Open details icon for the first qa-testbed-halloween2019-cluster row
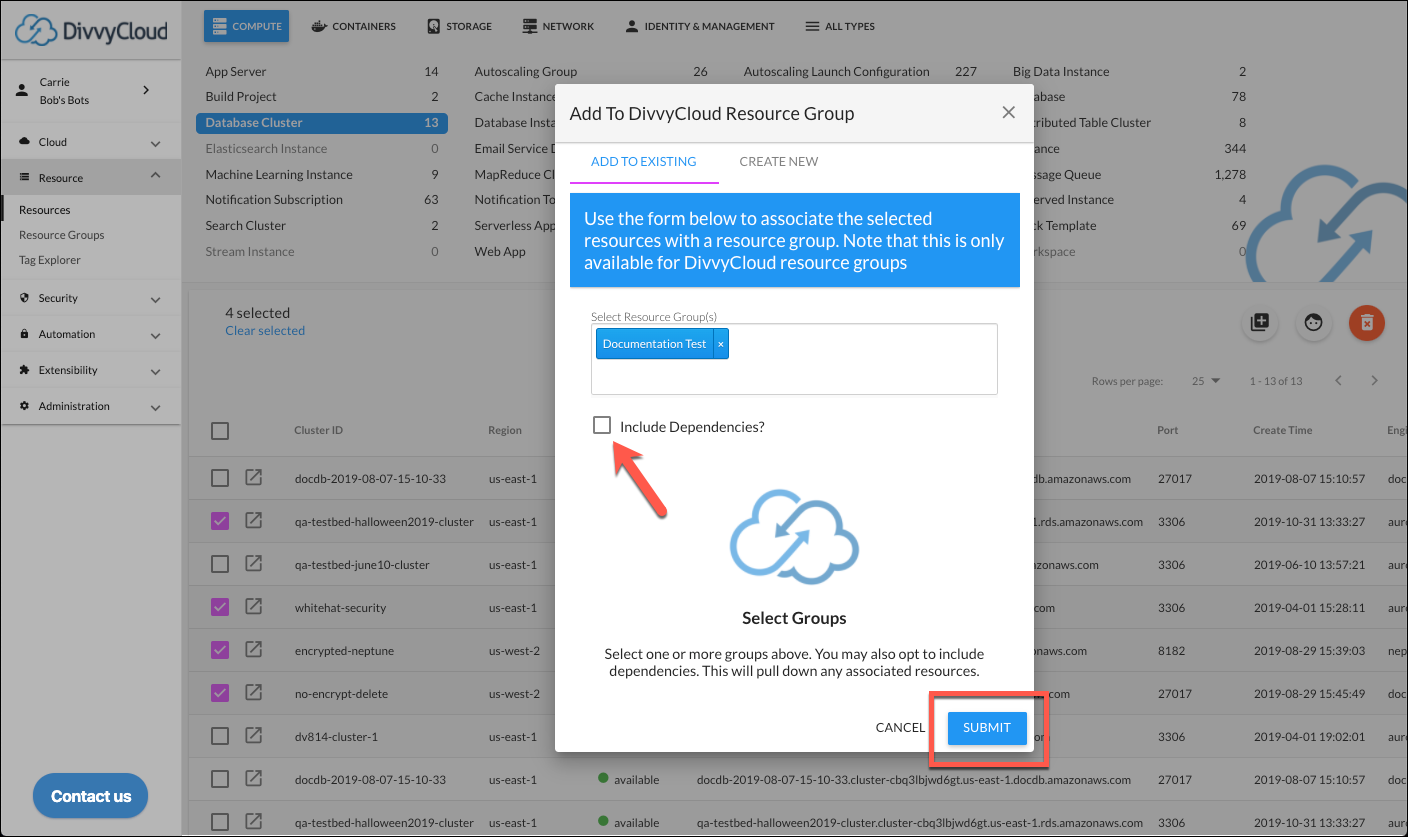The width and height of the screenshot is (1408, 837). (x=254, y=521)
